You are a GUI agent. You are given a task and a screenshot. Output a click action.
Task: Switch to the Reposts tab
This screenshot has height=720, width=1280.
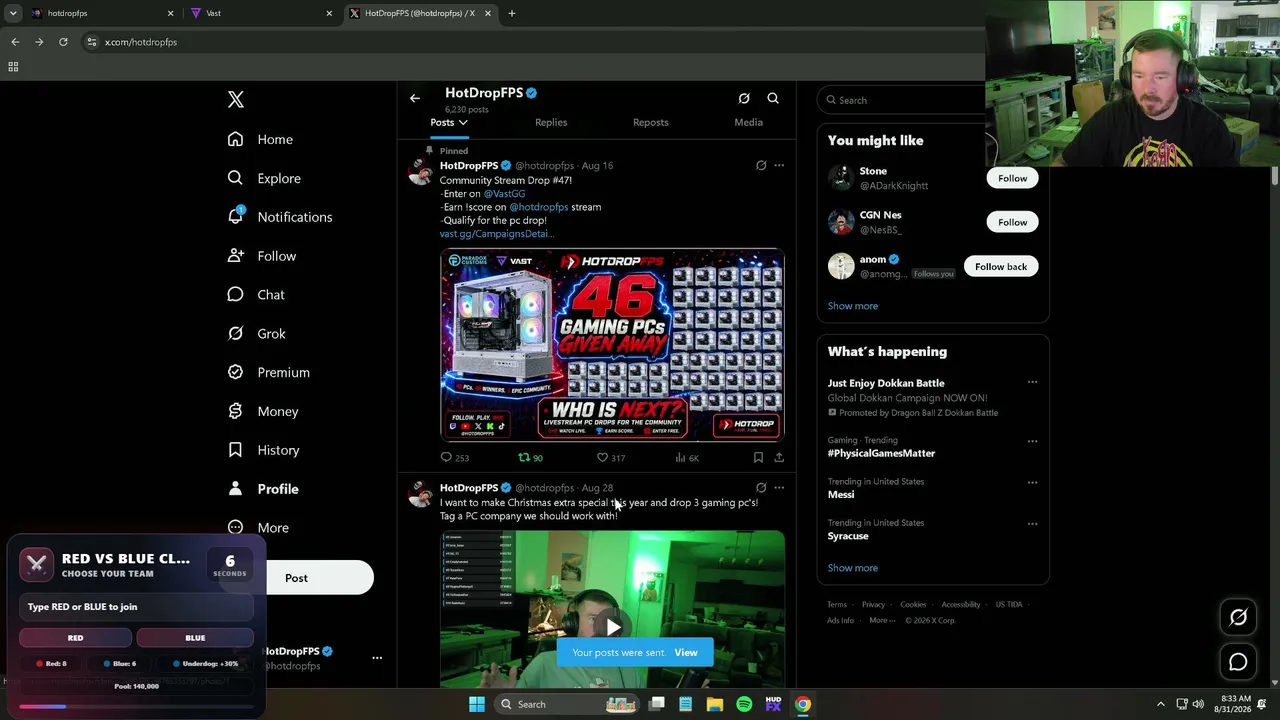pyautogui.click(x=651, y=122)
